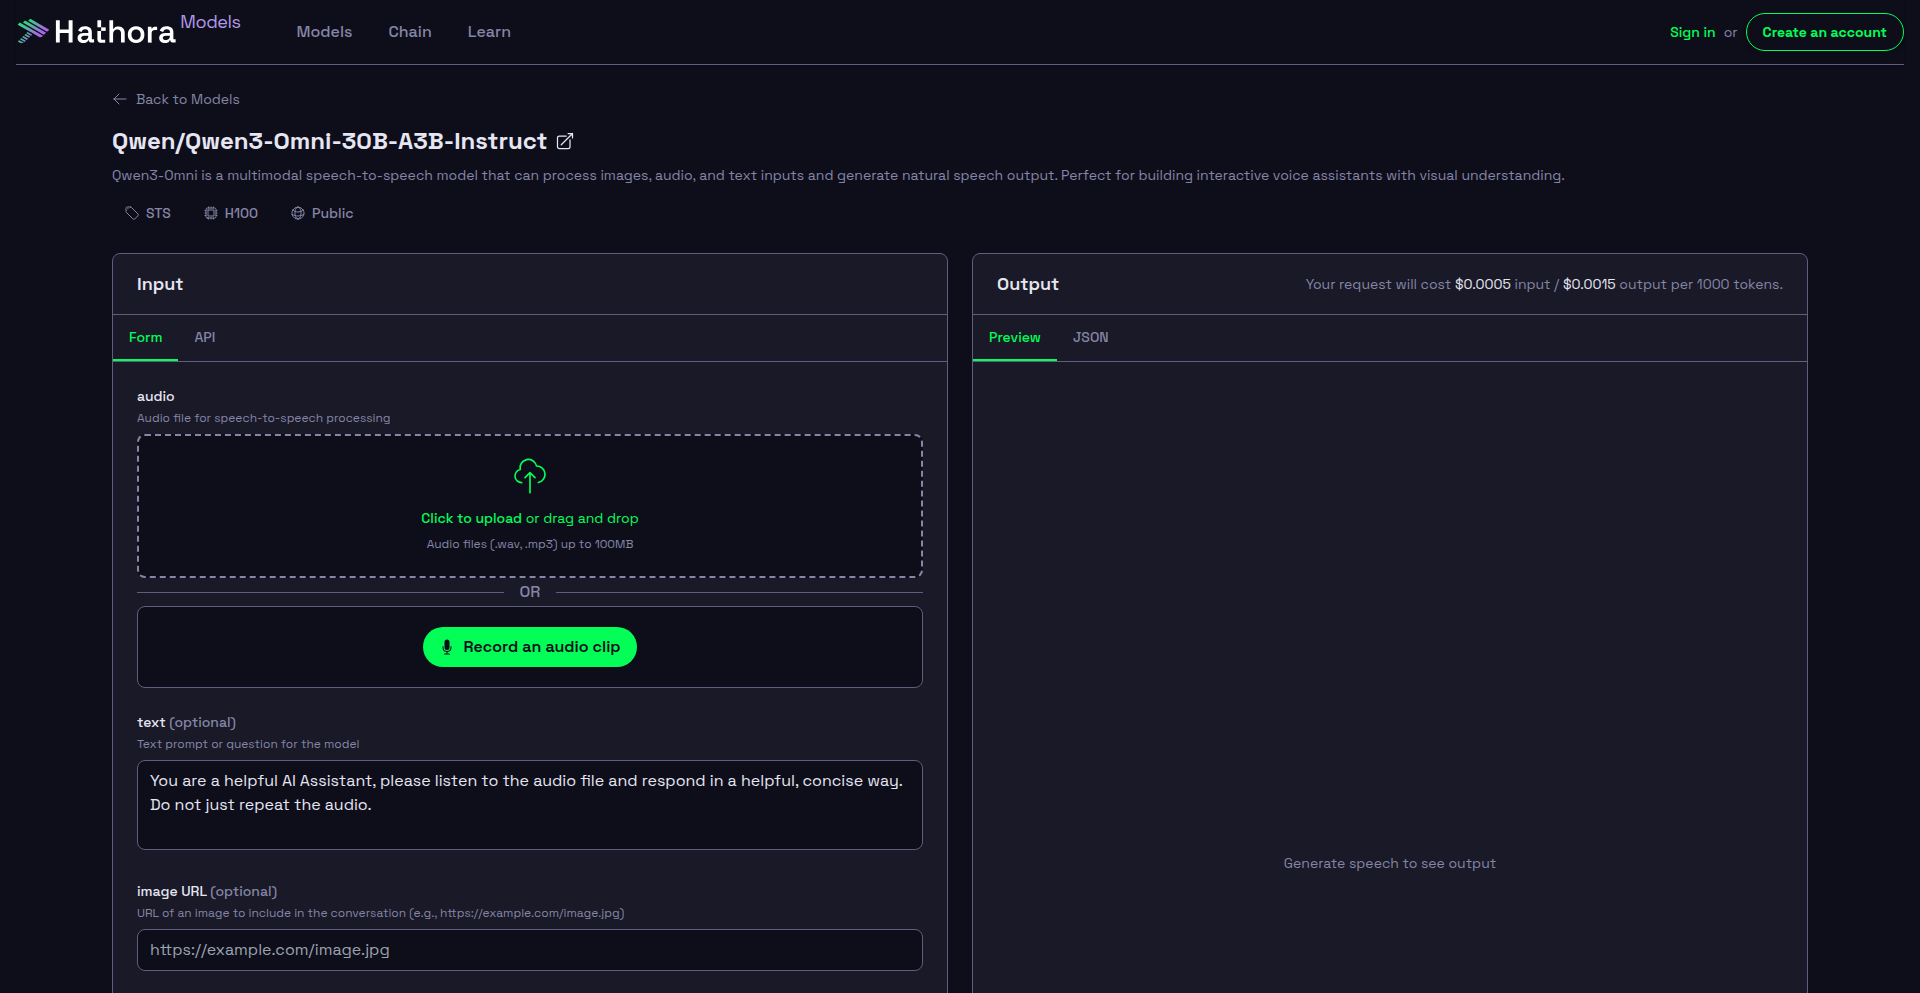Screen dimensions: 1920x993
Task: Open the Chain navigation menu item
Action: (410, 32)
